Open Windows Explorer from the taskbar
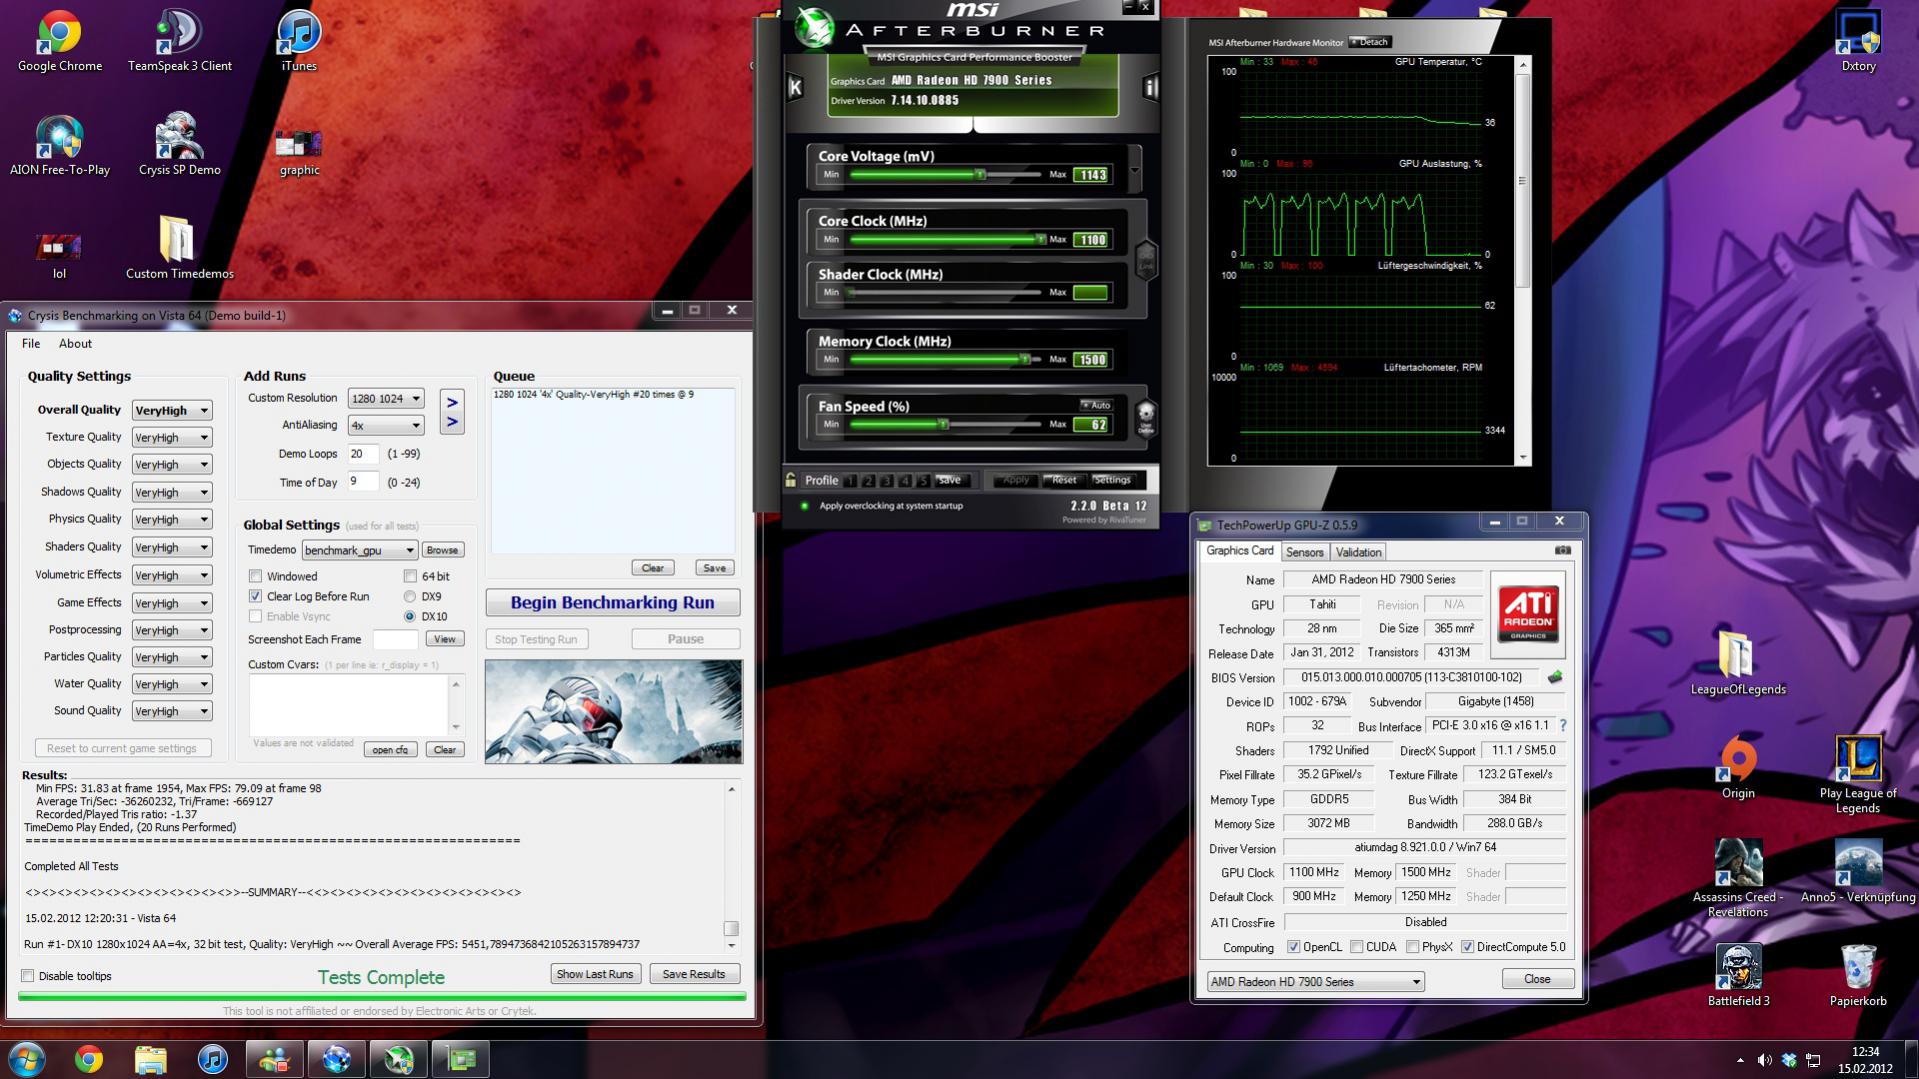The image size is (1919, 1079). click(150, 1059)
